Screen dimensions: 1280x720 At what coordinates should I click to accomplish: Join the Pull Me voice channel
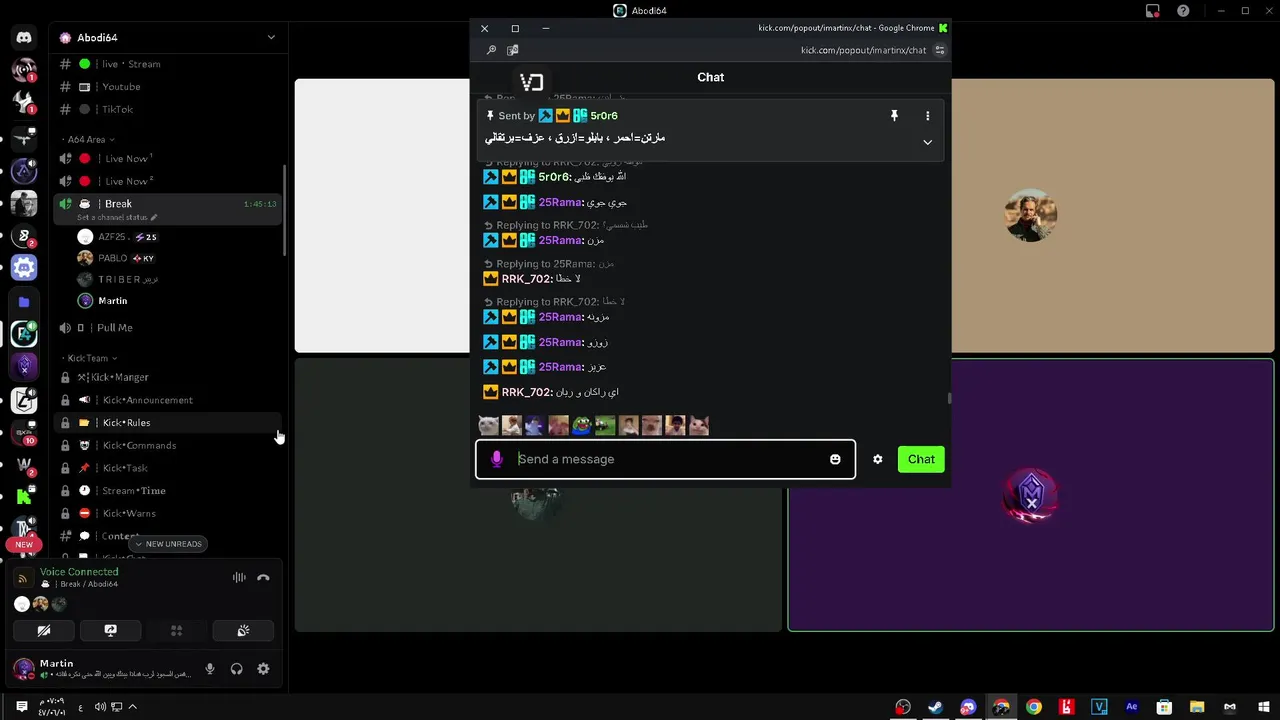coord(167,328)
